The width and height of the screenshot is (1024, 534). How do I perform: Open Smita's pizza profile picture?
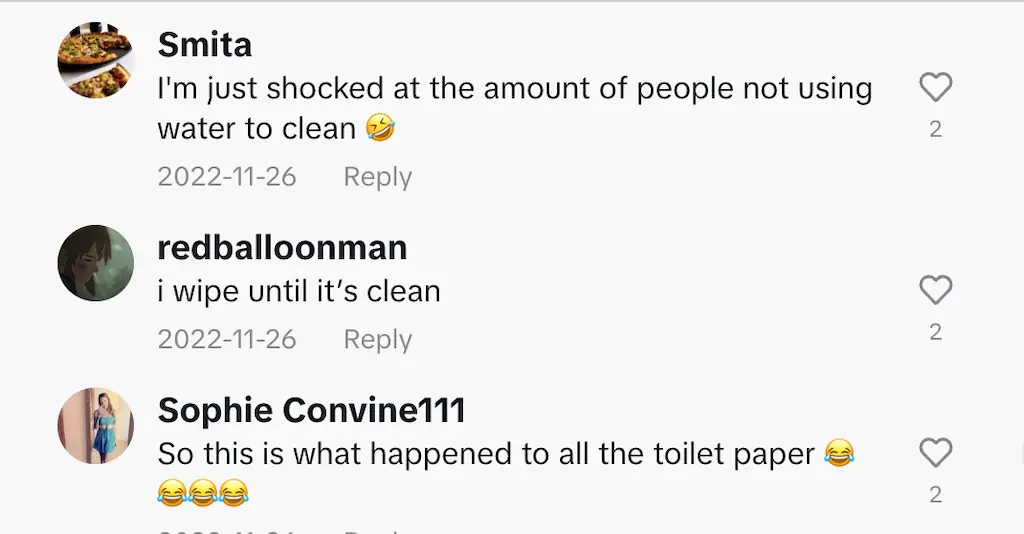coord(96,62)
